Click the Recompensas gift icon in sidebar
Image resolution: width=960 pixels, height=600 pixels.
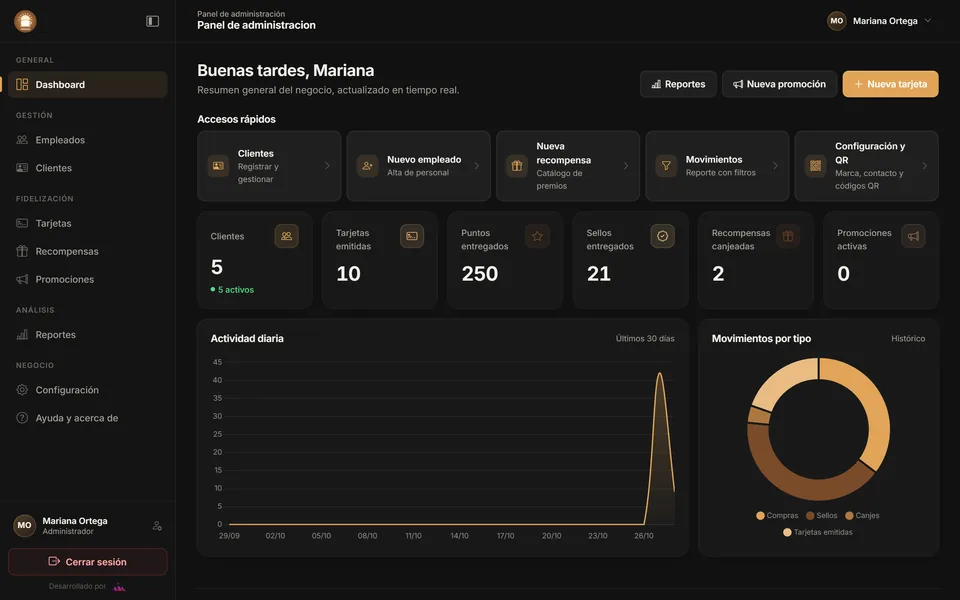22,251
